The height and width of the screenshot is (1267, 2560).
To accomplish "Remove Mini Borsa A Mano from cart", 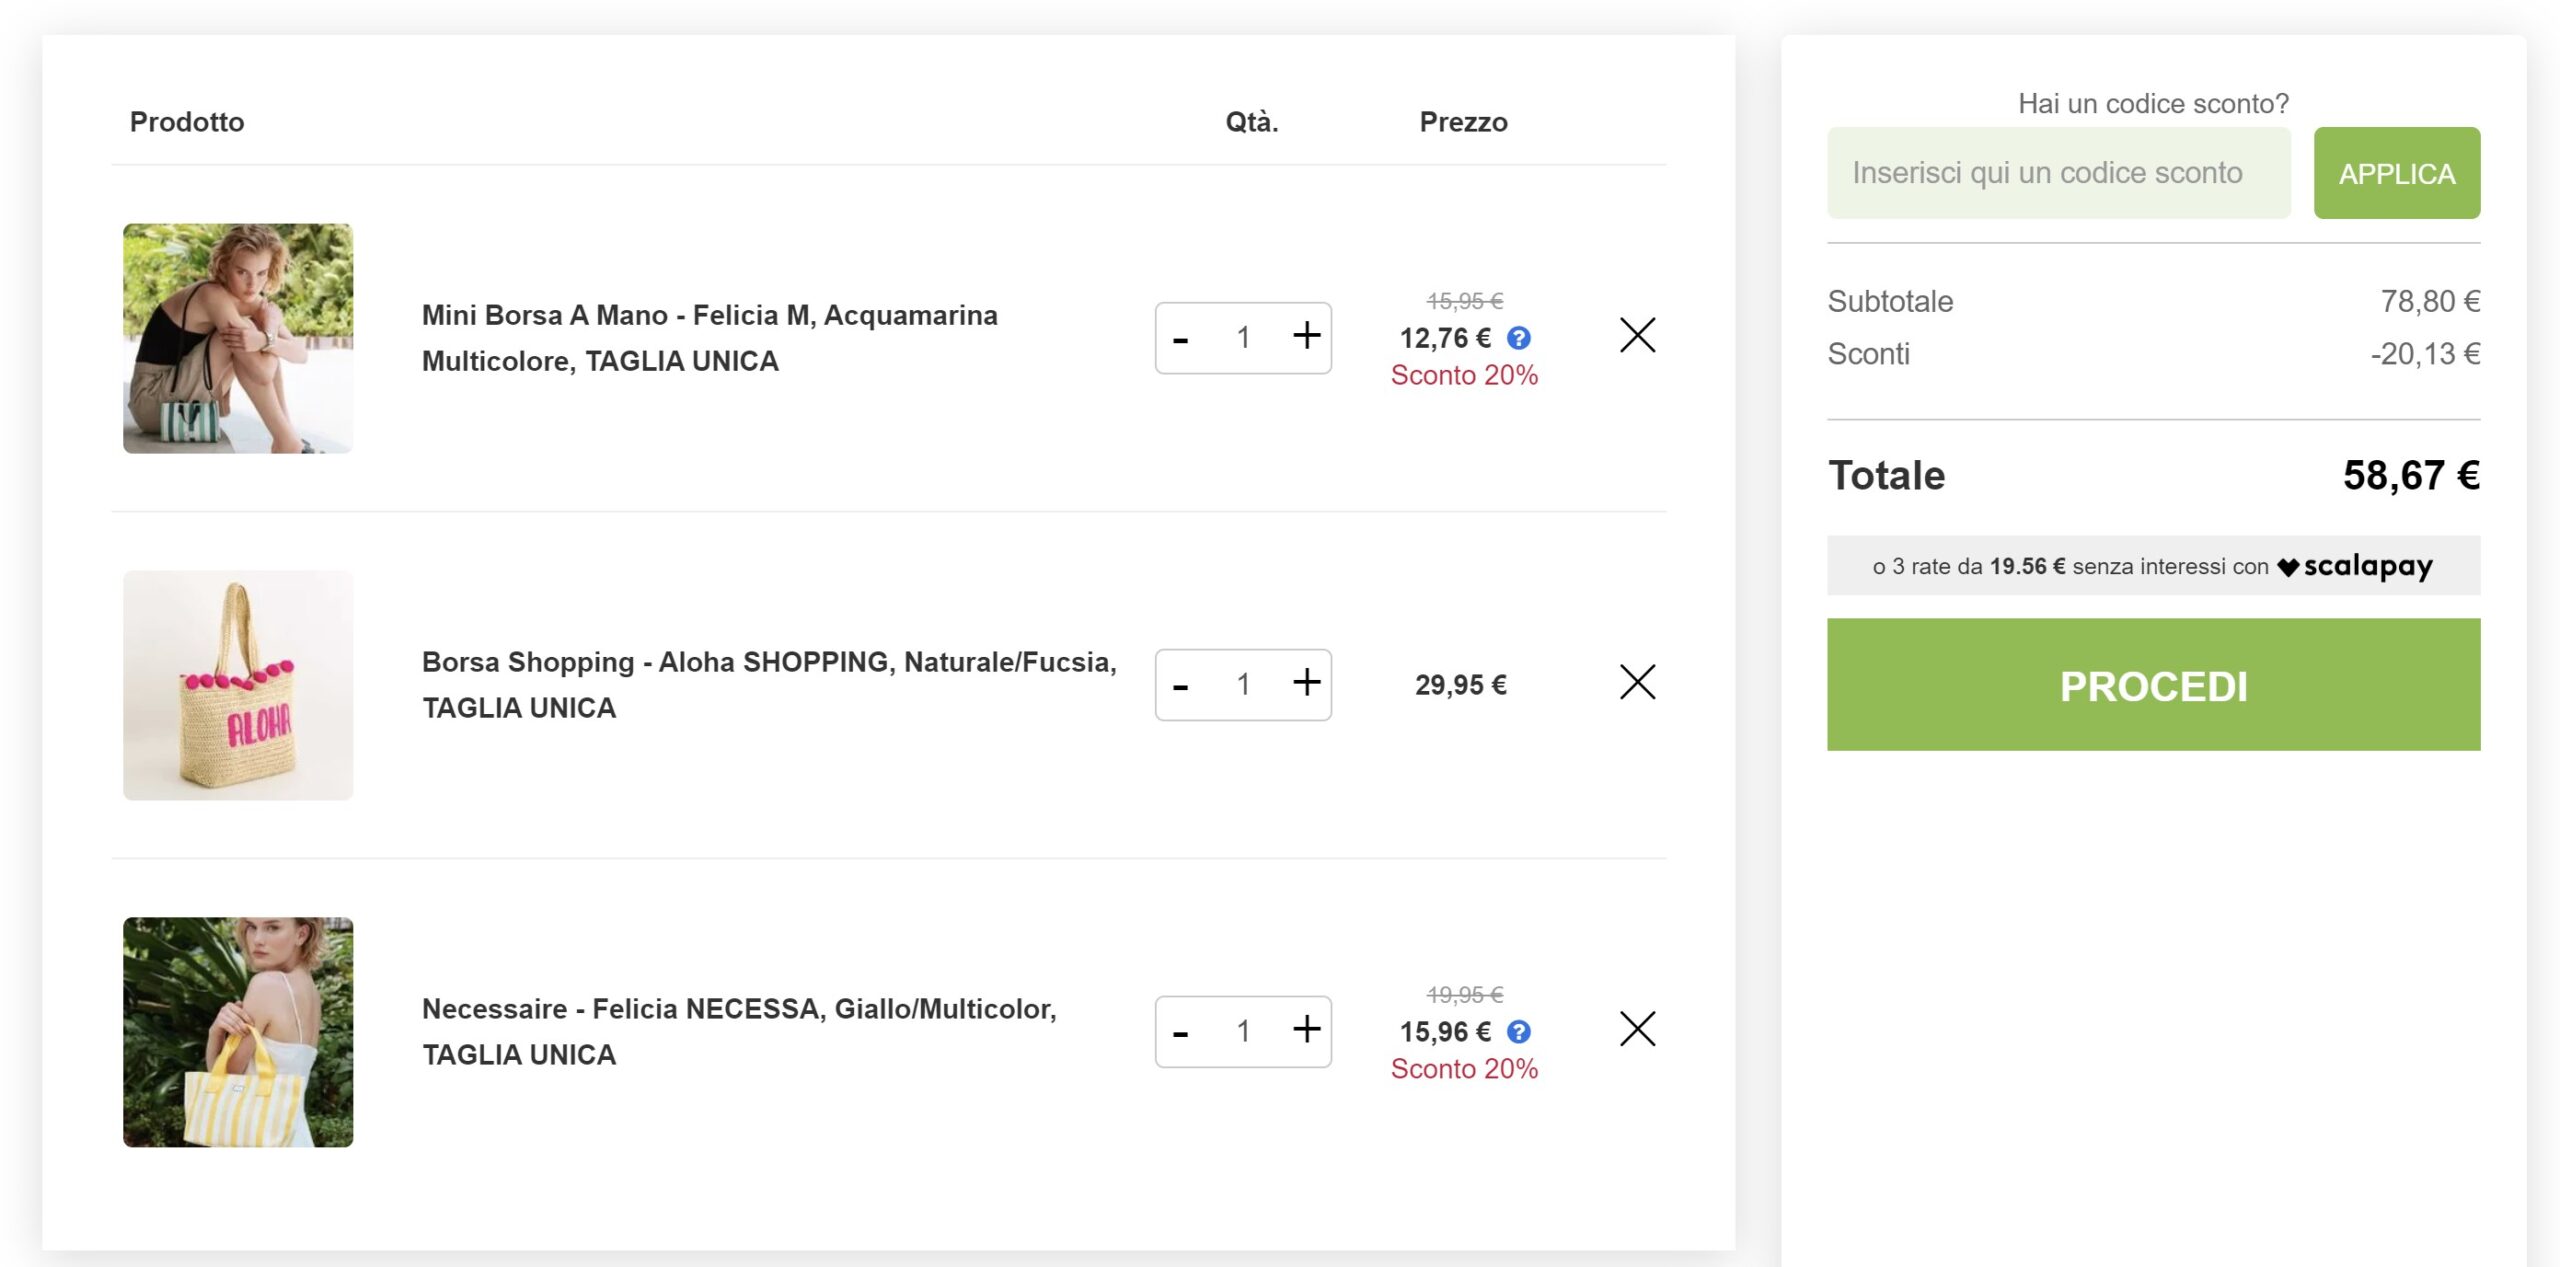I will coord(1637,336).
